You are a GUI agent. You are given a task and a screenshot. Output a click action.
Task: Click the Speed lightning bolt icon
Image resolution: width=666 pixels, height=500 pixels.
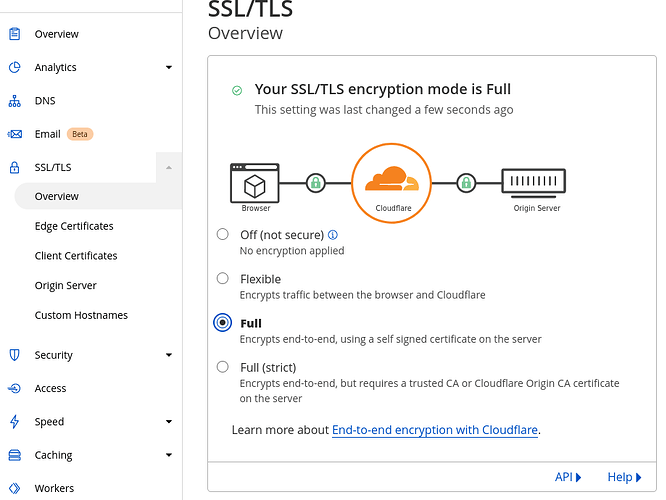tap(14, 421)
